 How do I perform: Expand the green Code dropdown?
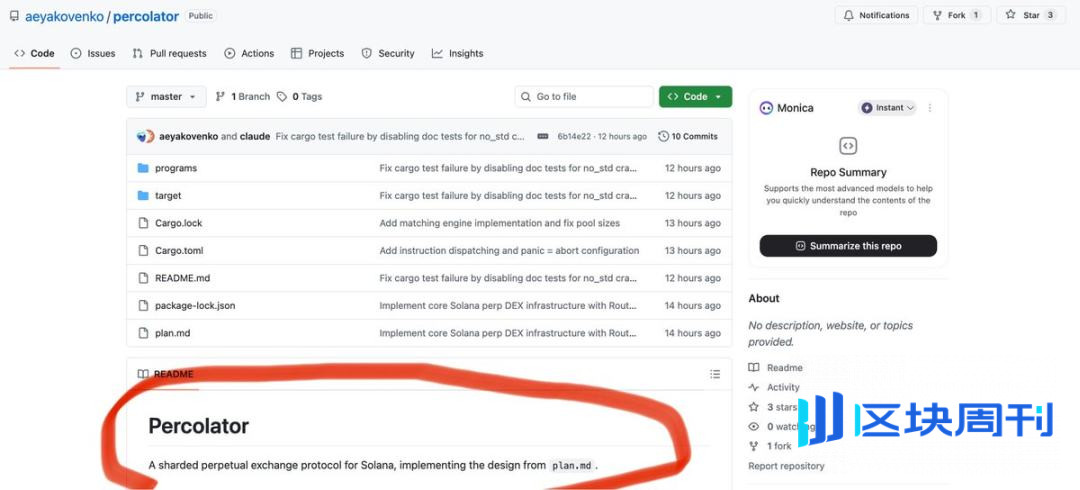tap(695, 97)
